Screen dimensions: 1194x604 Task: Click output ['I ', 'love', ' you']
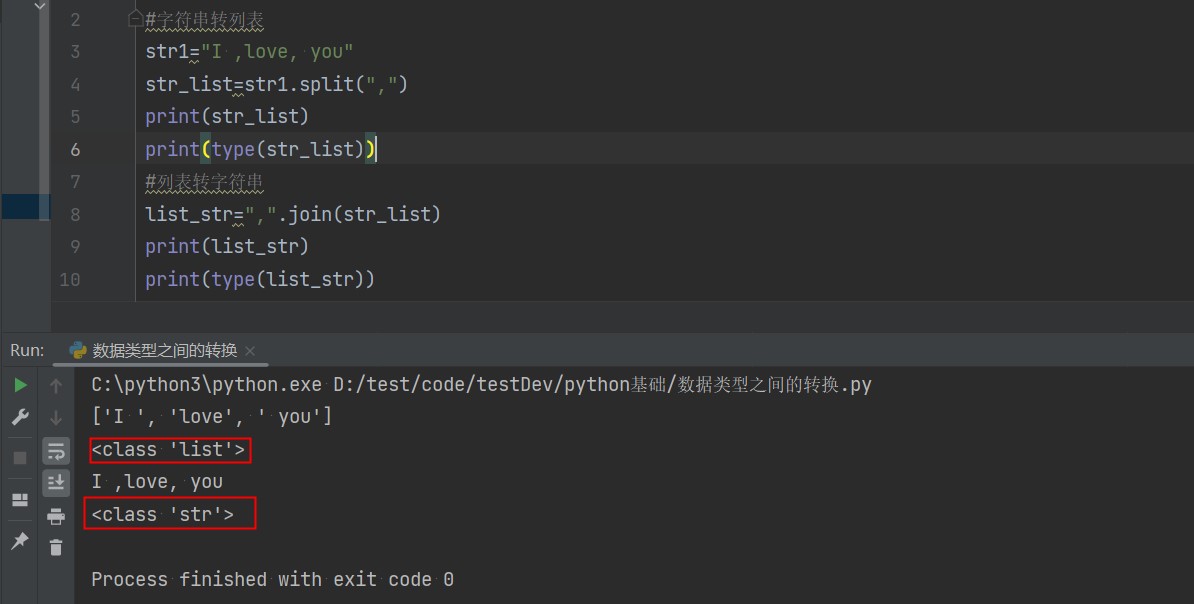pos(212,417)
